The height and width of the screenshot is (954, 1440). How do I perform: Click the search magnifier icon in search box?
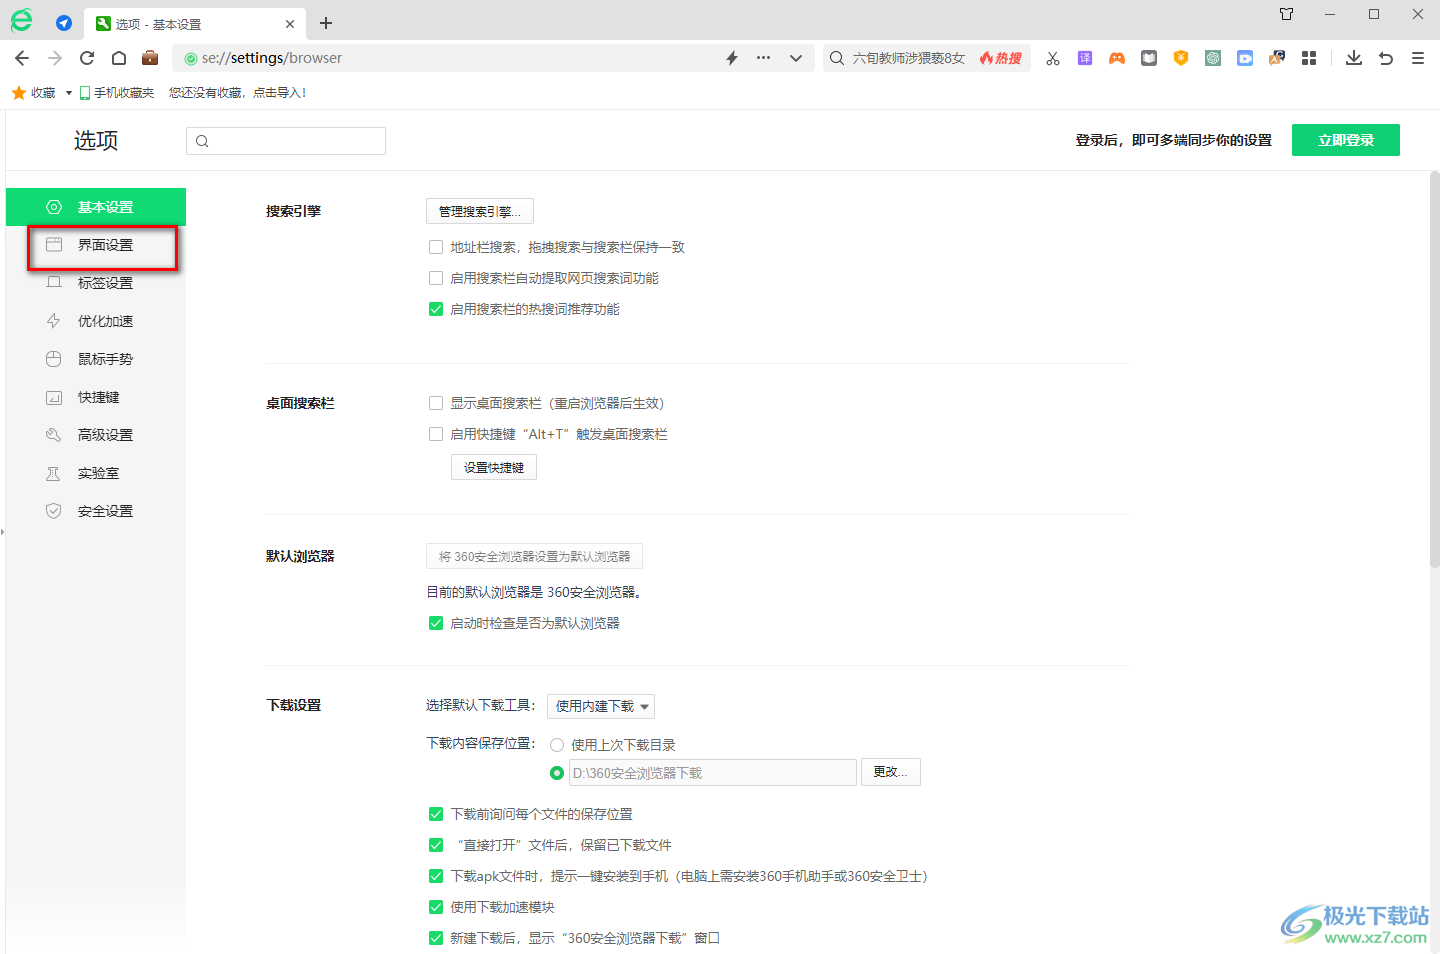click(x=837, y=58)
